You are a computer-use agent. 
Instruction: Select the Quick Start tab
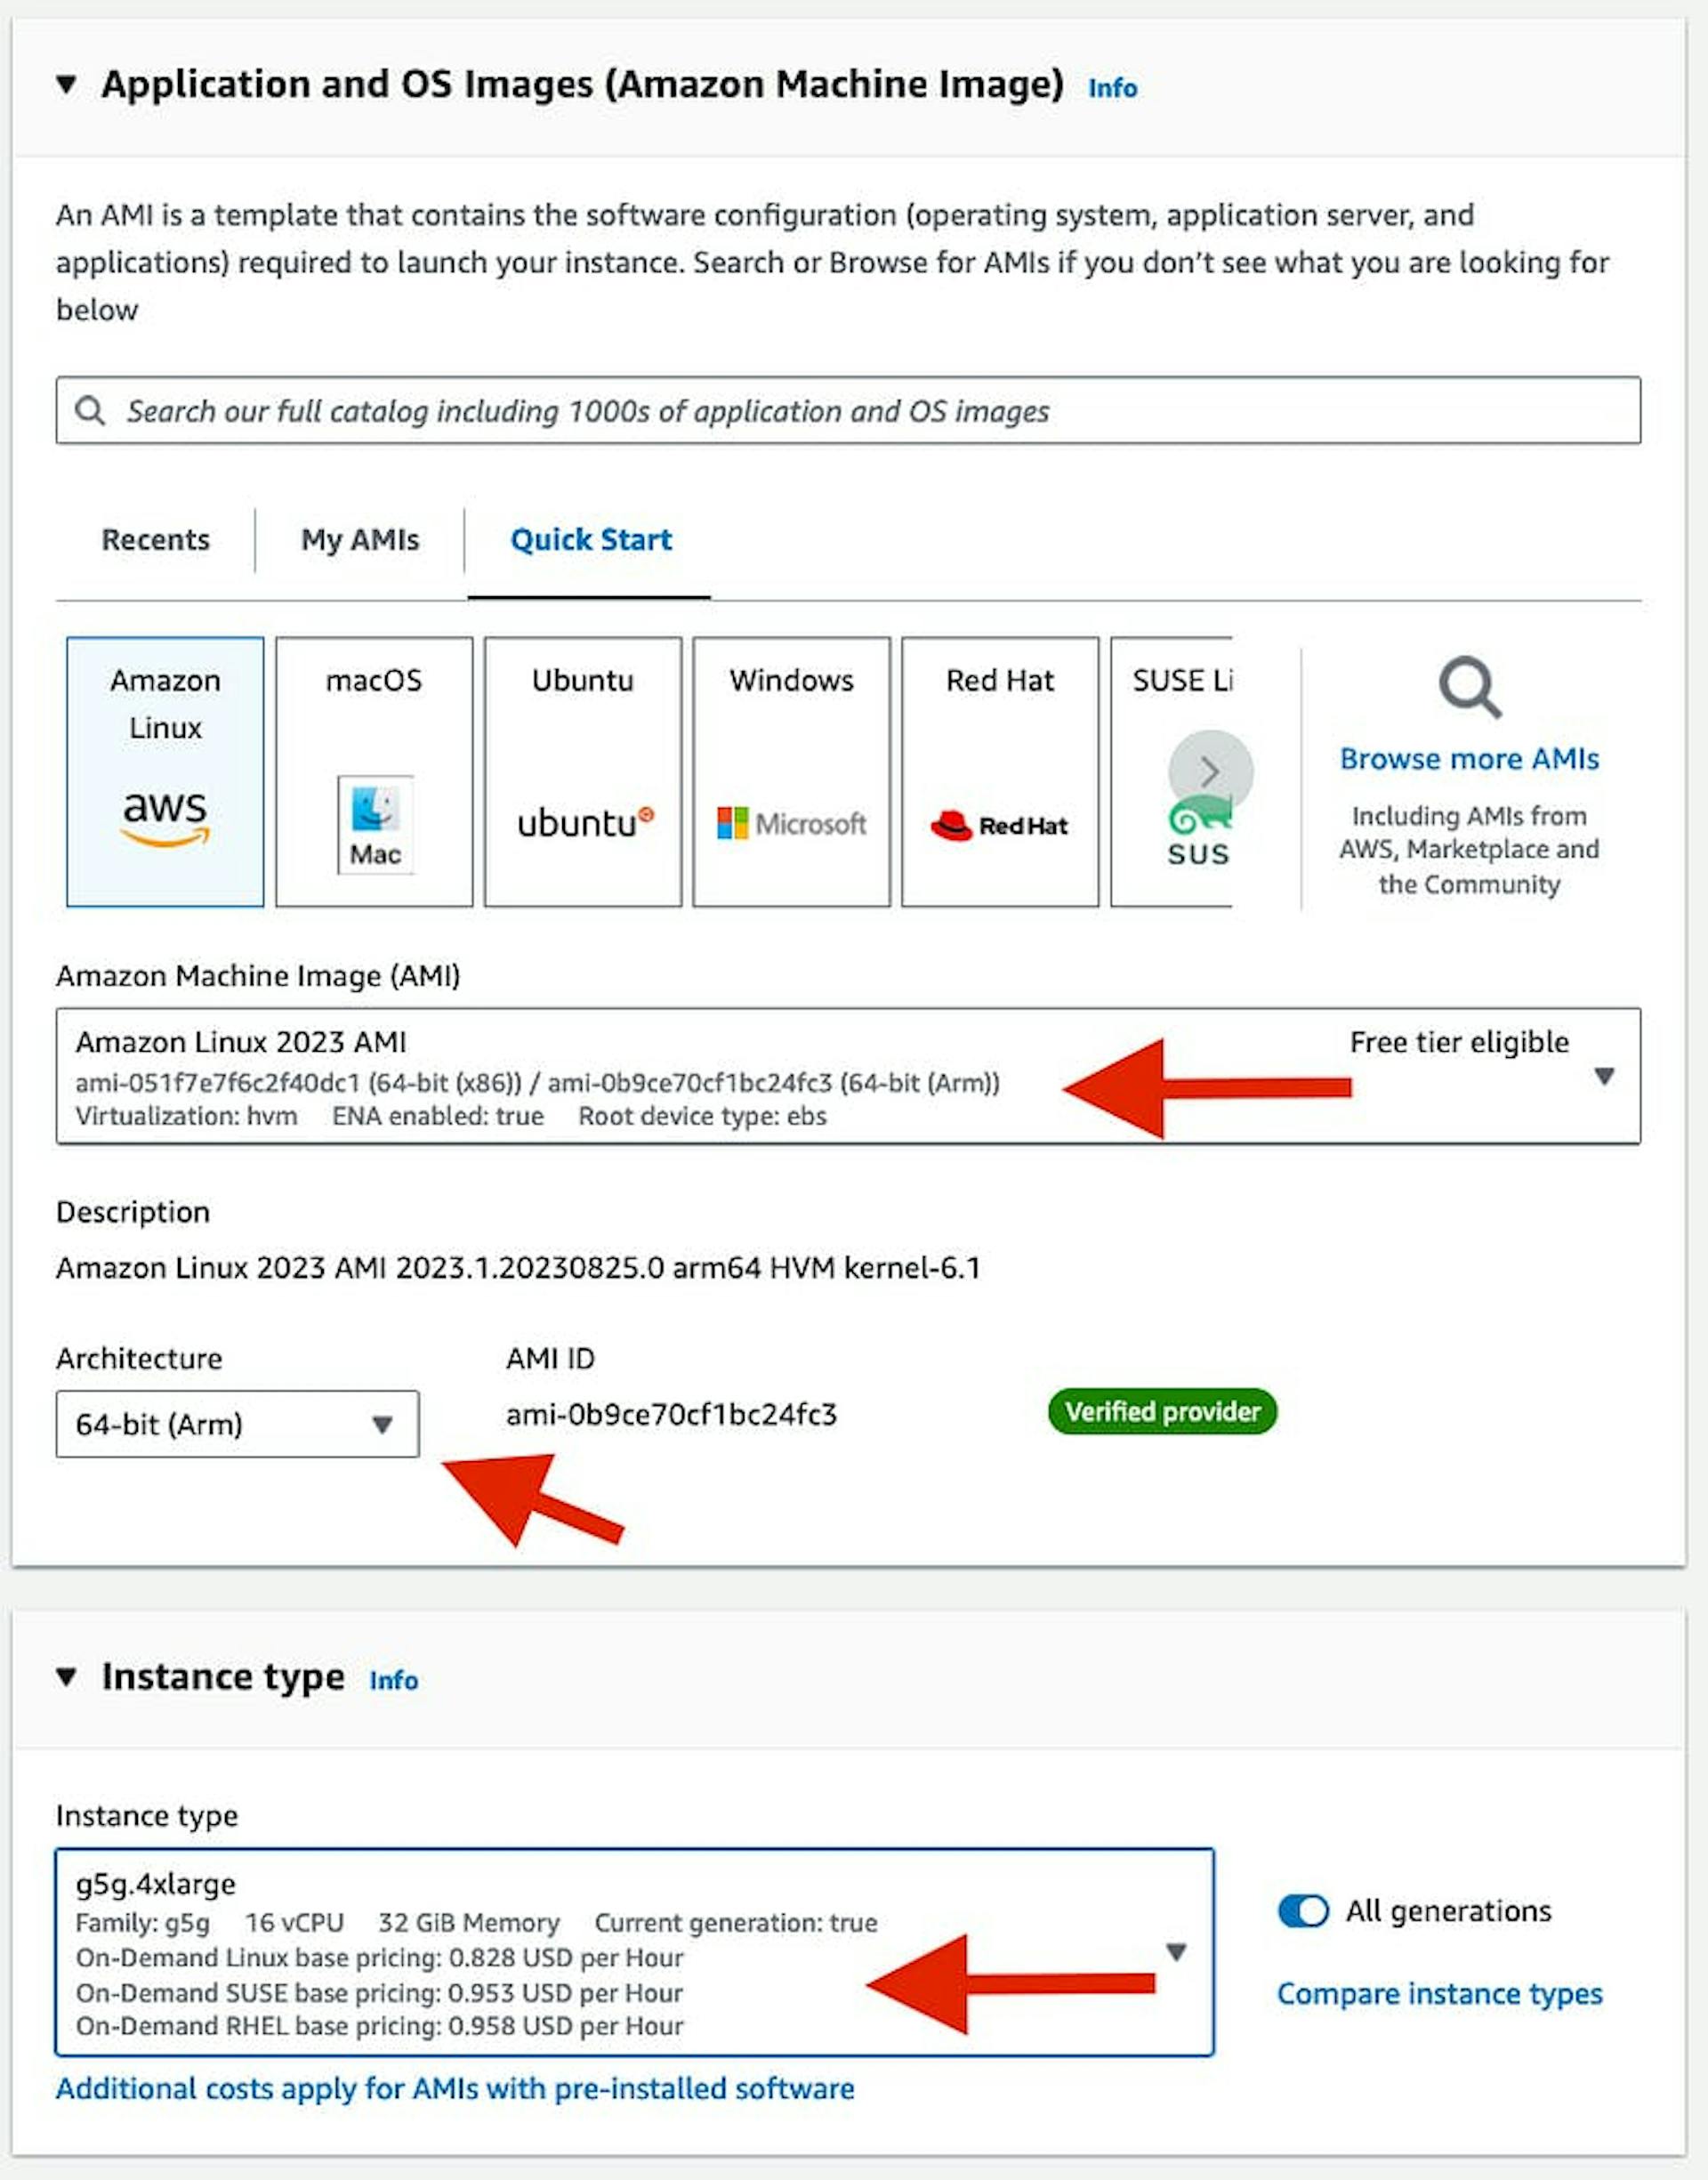(x=591, y=540)
